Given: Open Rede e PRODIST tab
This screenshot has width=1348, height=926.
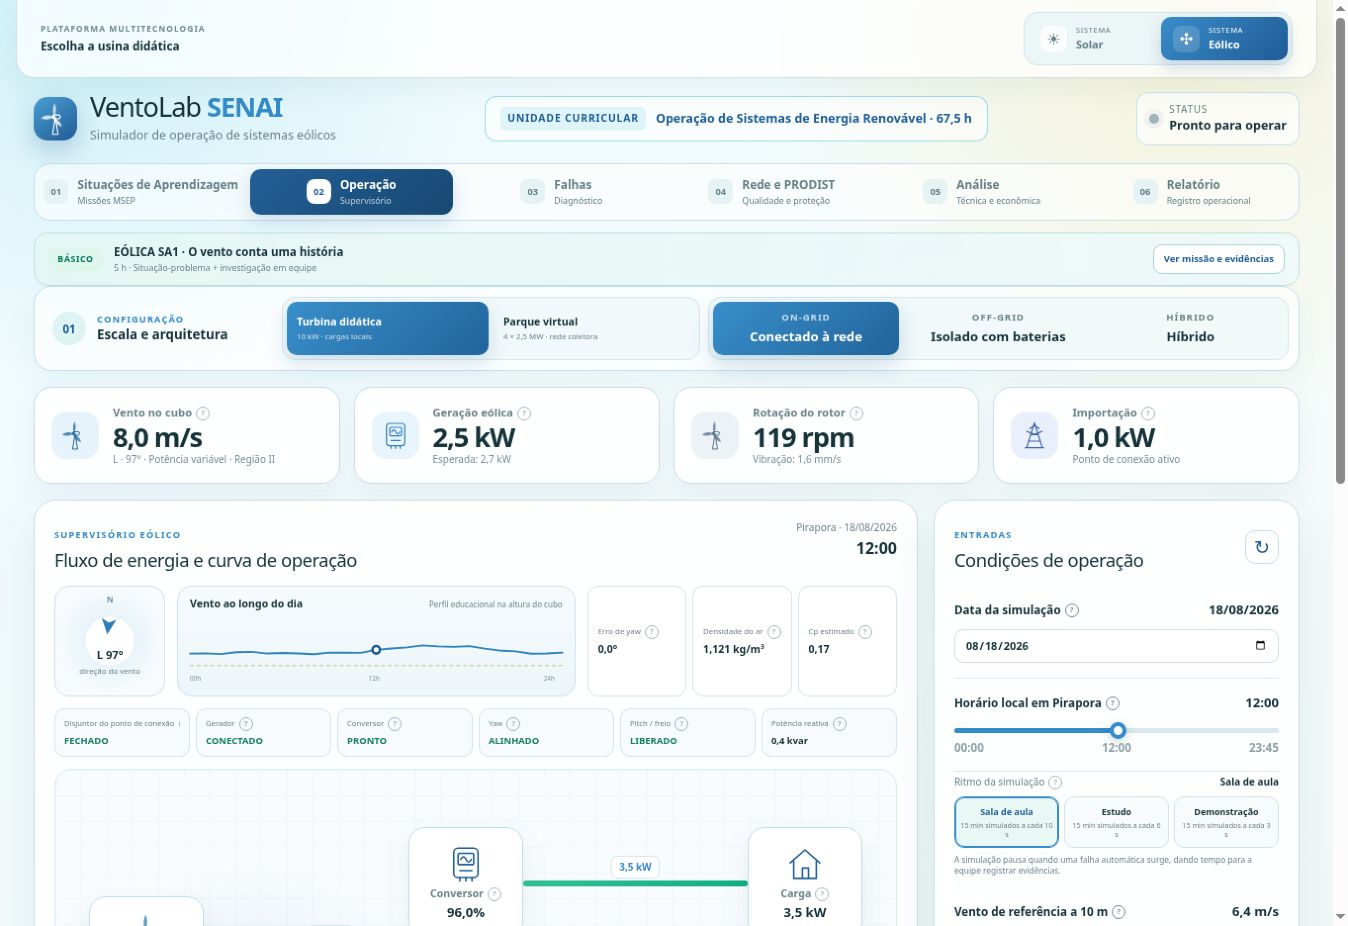Looking at the screenshot, I should click(x=772, y=192).
